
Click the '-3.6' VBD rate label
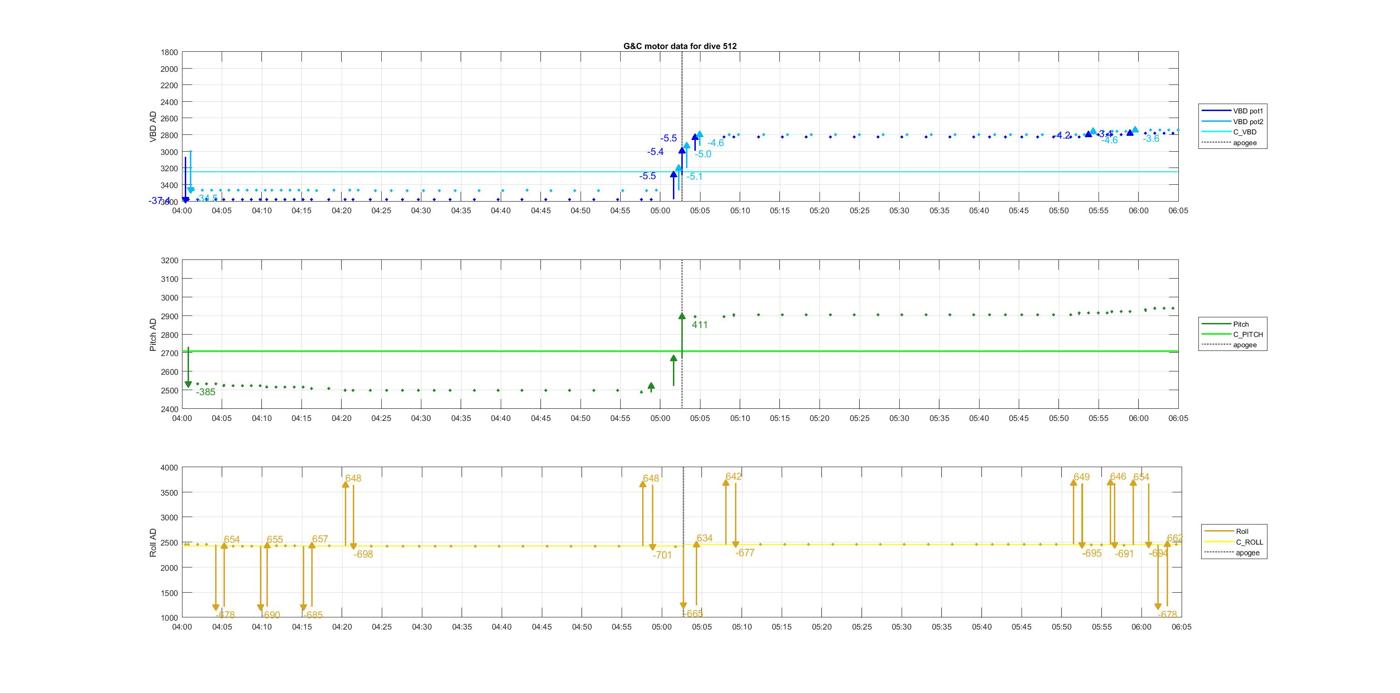(x=1151, y=139)
